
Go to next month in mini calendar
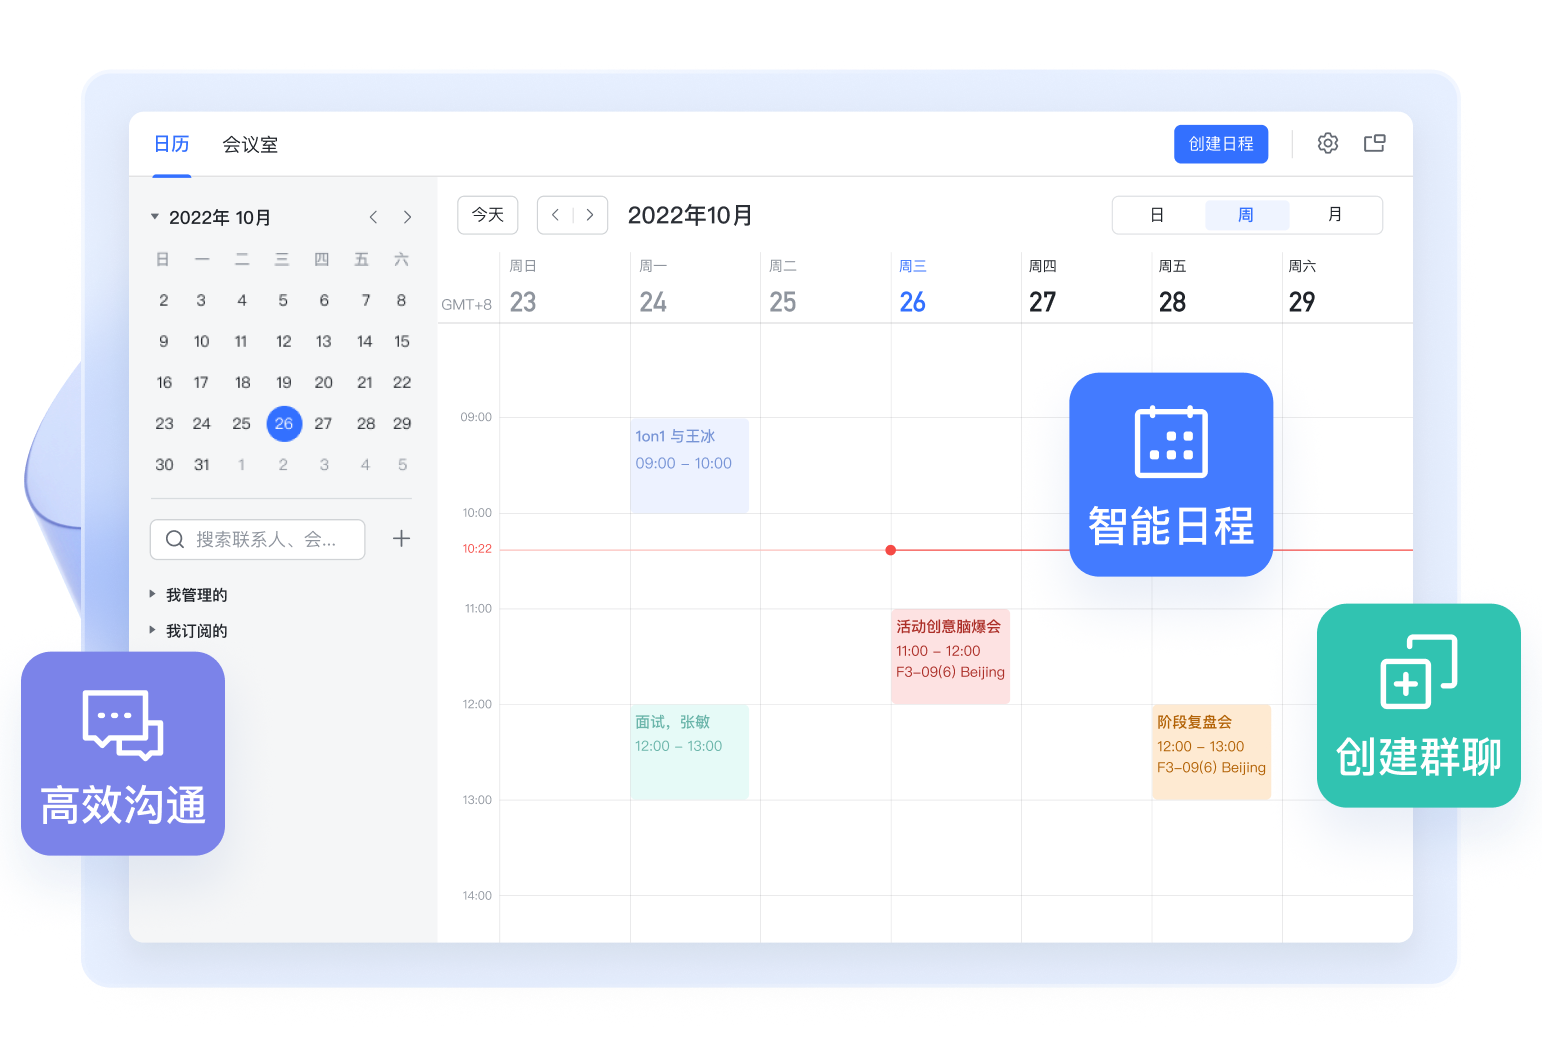click(x=407, y=217)
